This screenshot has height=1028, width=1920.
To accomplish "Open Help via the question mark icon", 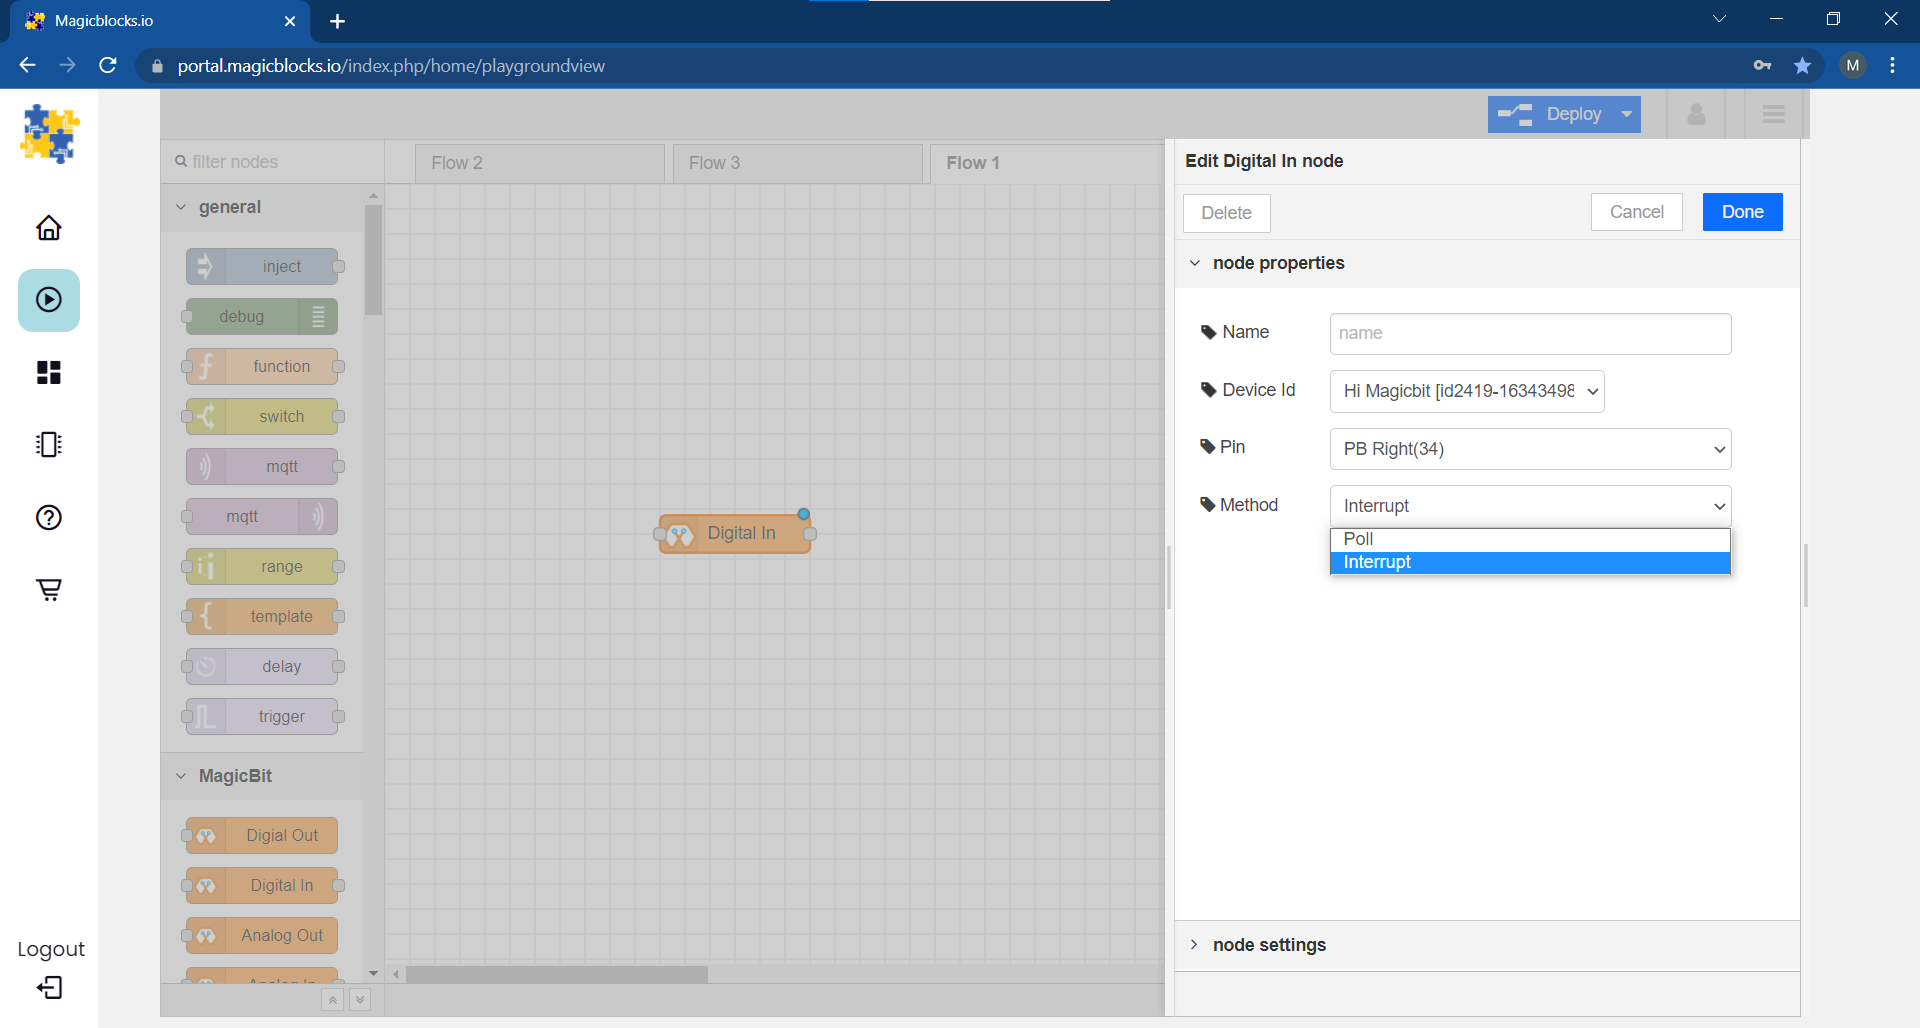I will [x=47, y=517].
